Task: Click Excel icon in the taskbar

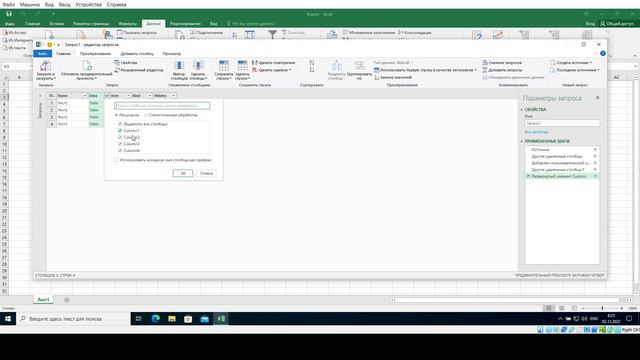Action: (x=221, y=319)
